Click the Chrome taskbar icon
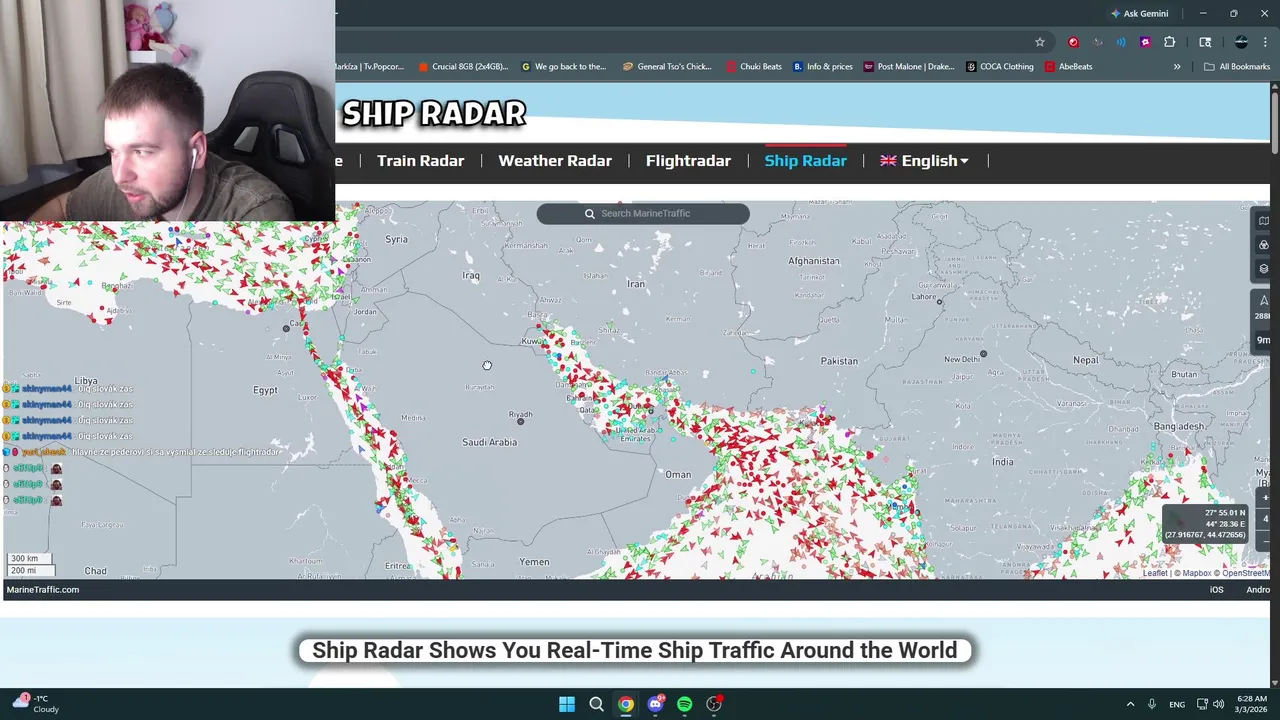 [x=626, y=704]
